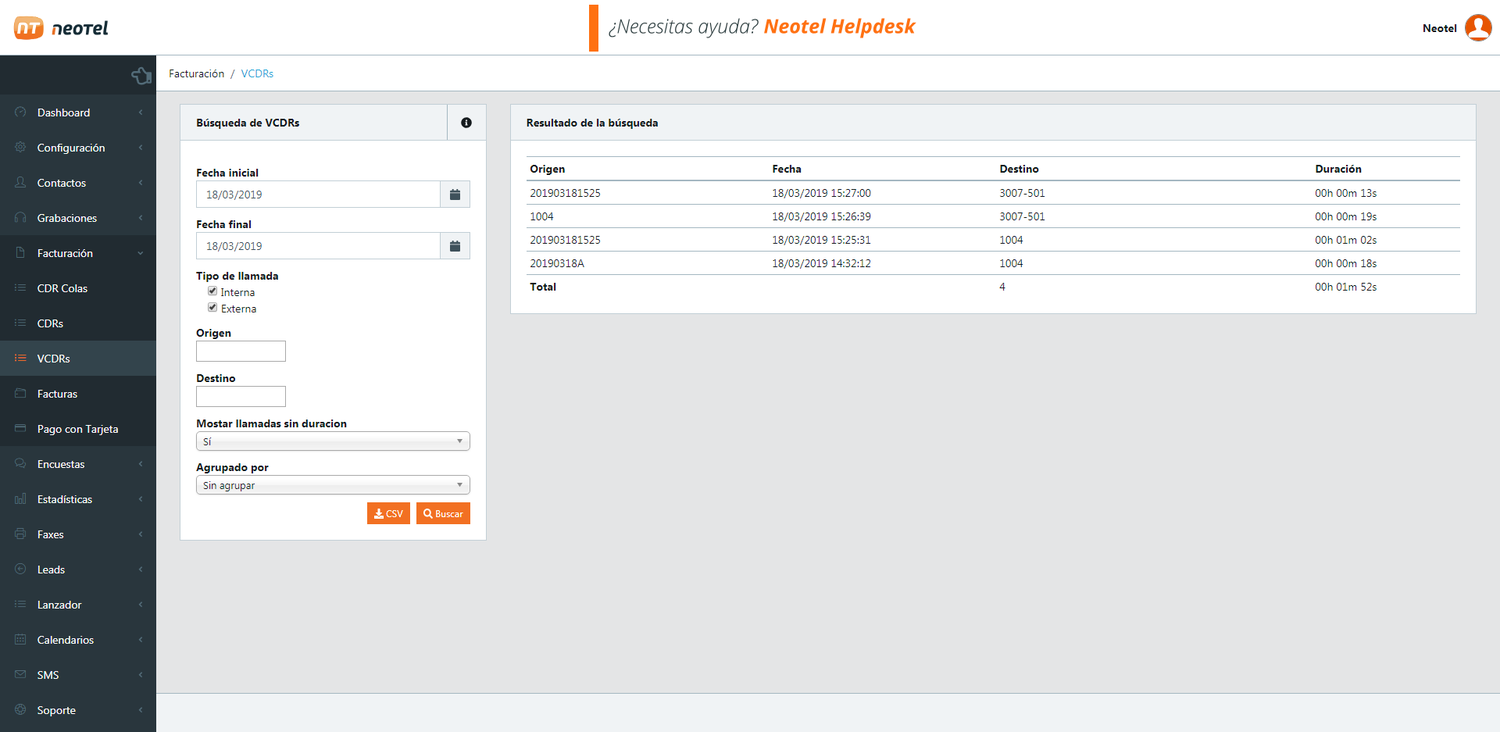Image resolution: width=1500 pixels, height=732 pixels.
Task: Open the Agrupado por dropdown
Action: 332,485
